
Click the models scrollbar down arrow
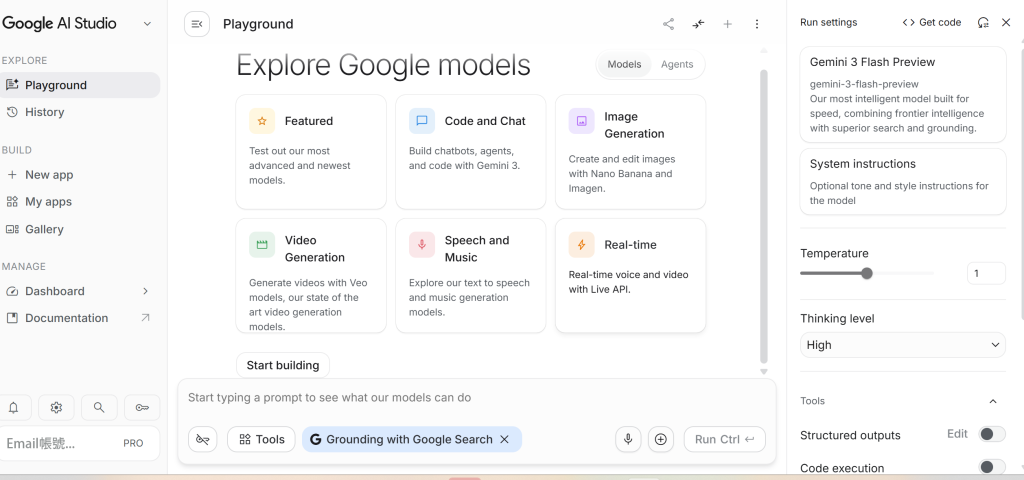click(763, 372)
